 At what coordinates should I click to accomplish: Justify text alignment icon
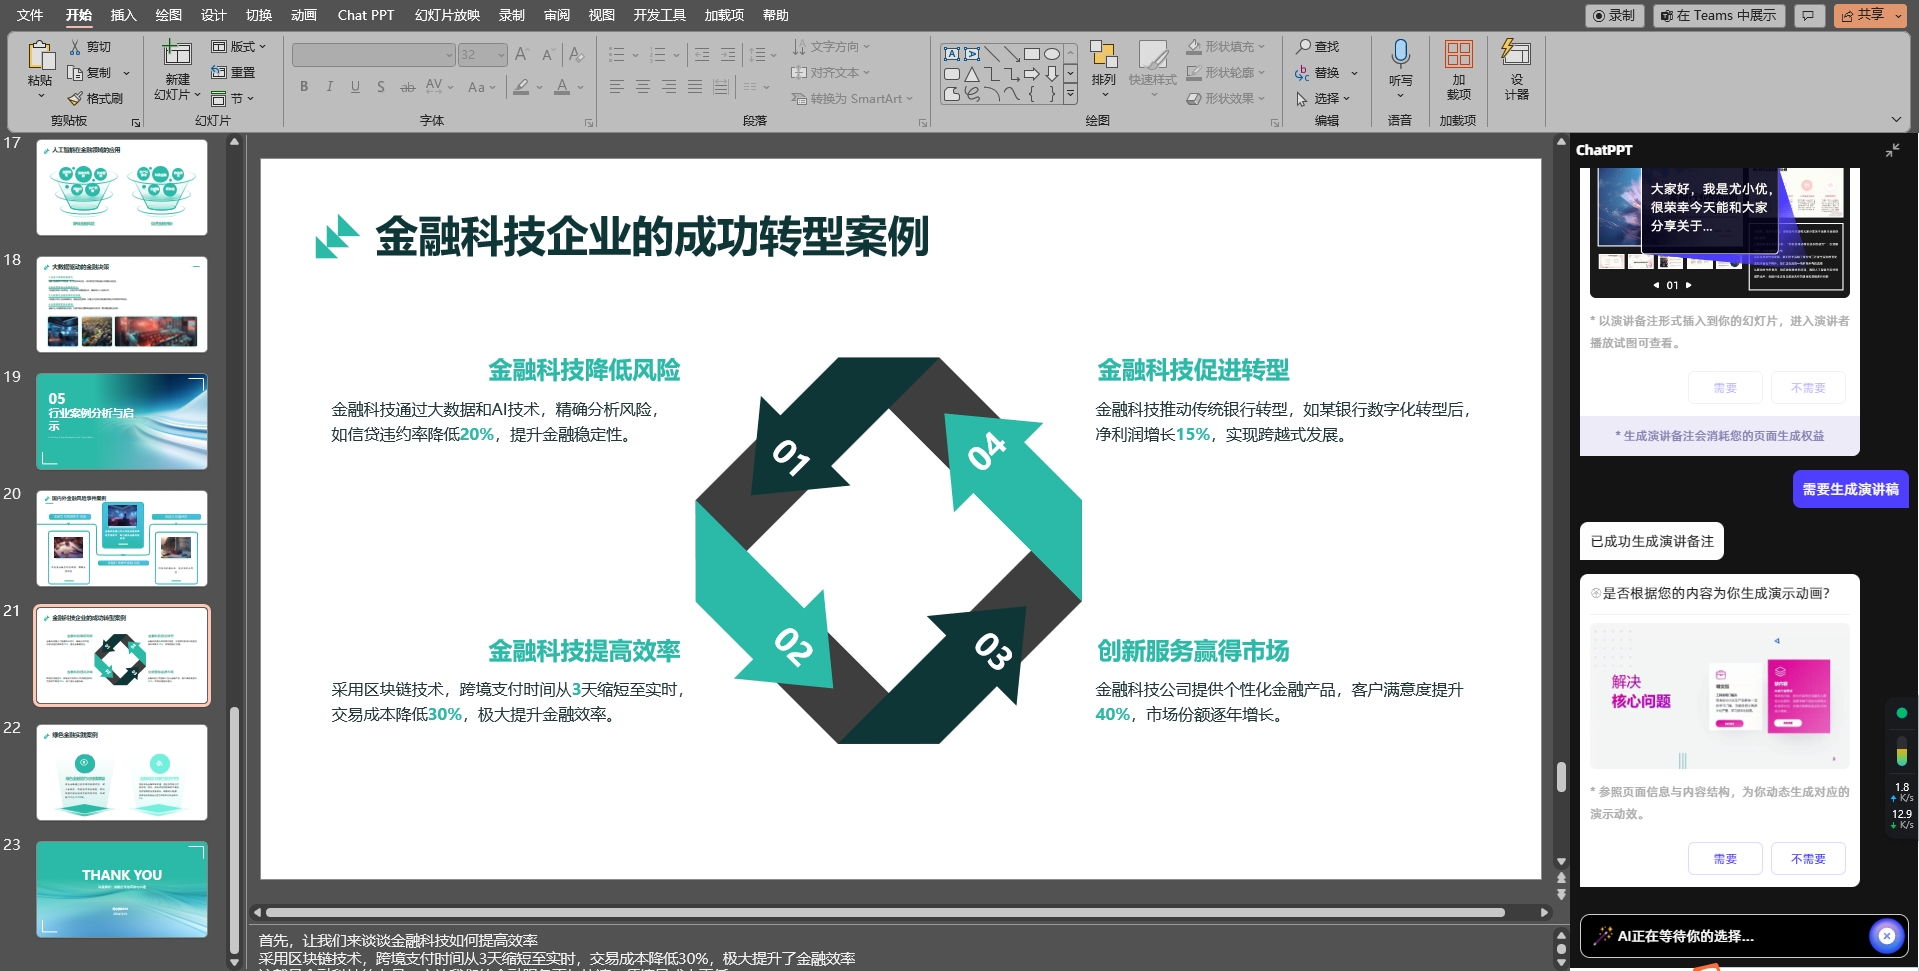click(x=695, y=87)
